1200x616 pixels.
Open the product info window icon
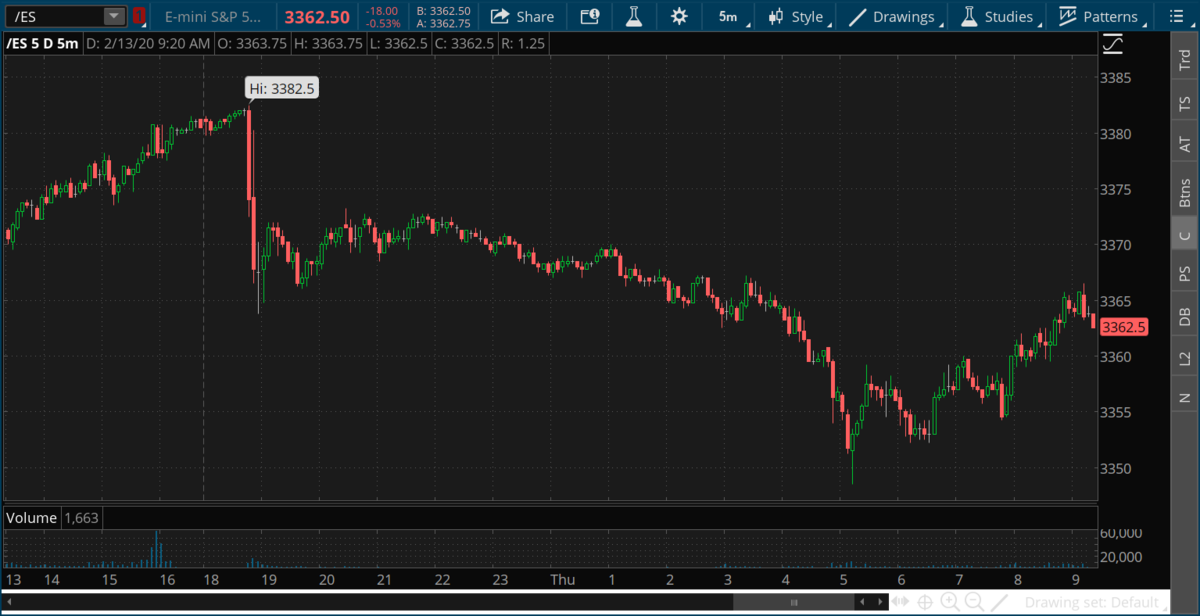point(590,16)
